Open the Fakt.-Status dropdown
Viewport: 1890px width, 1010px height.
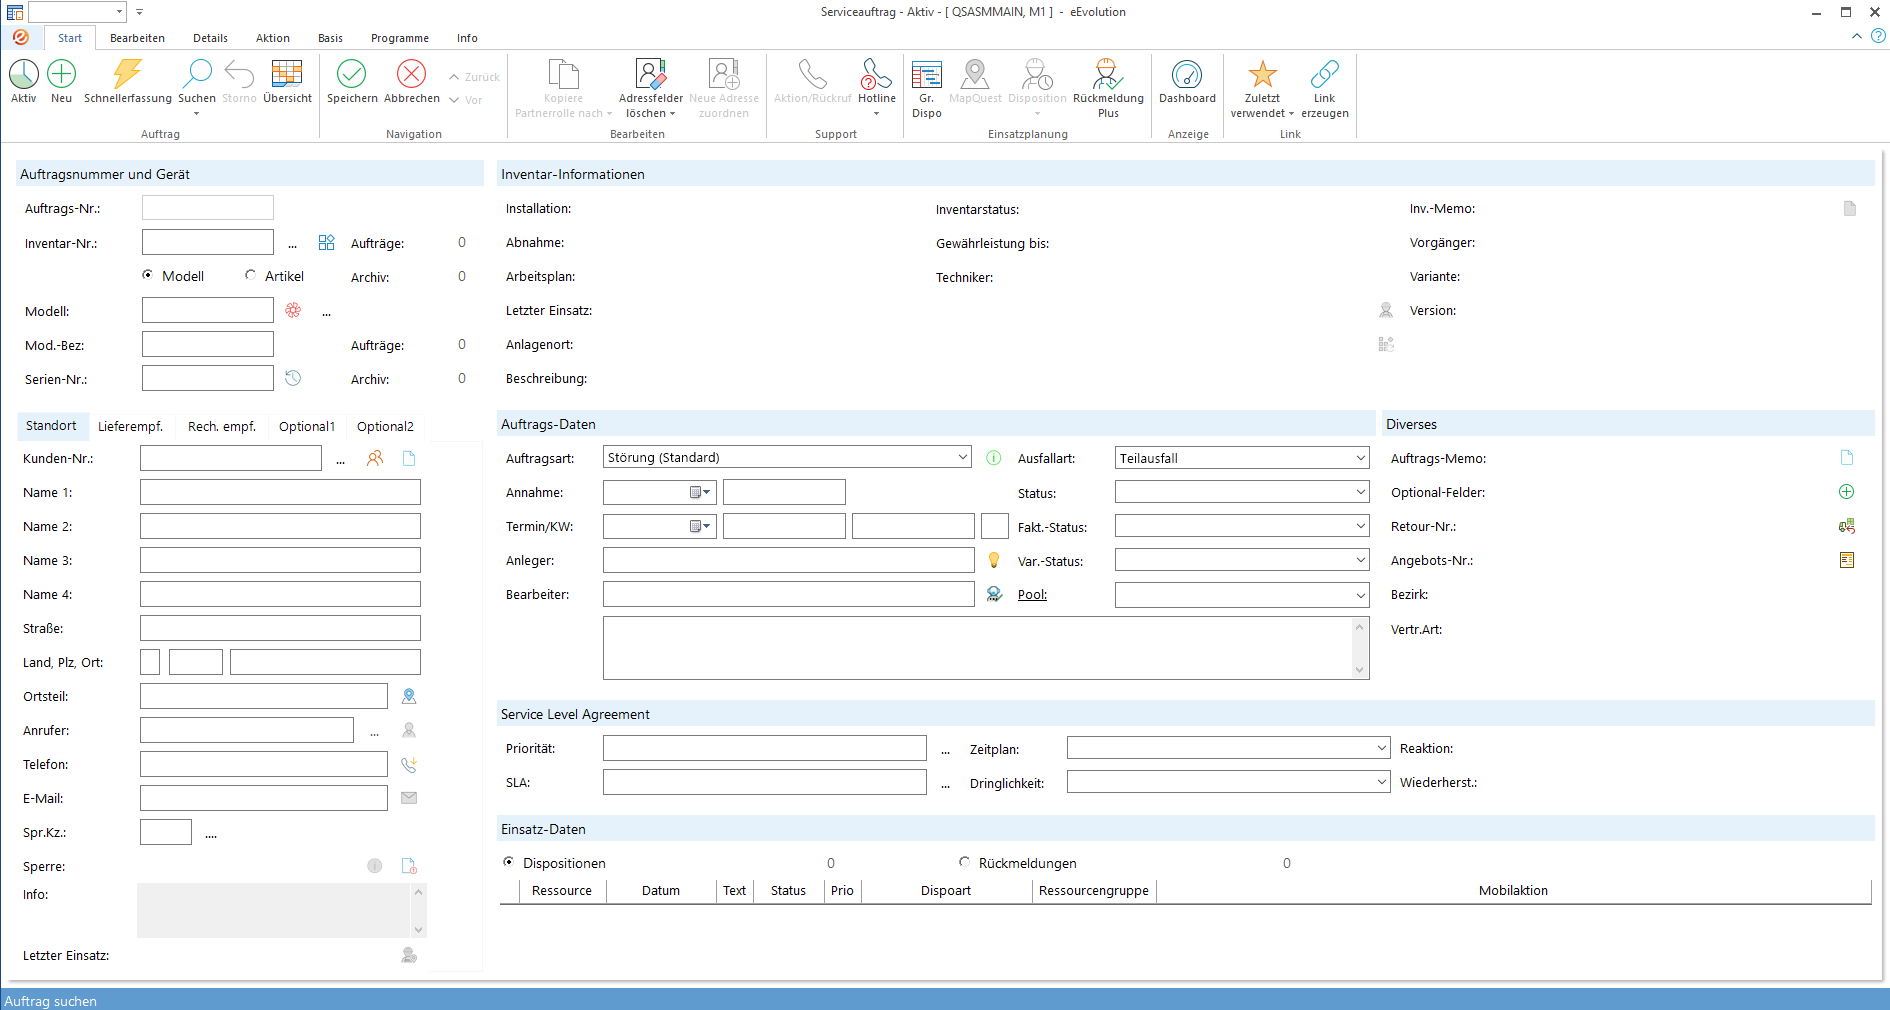point(1360,526)
